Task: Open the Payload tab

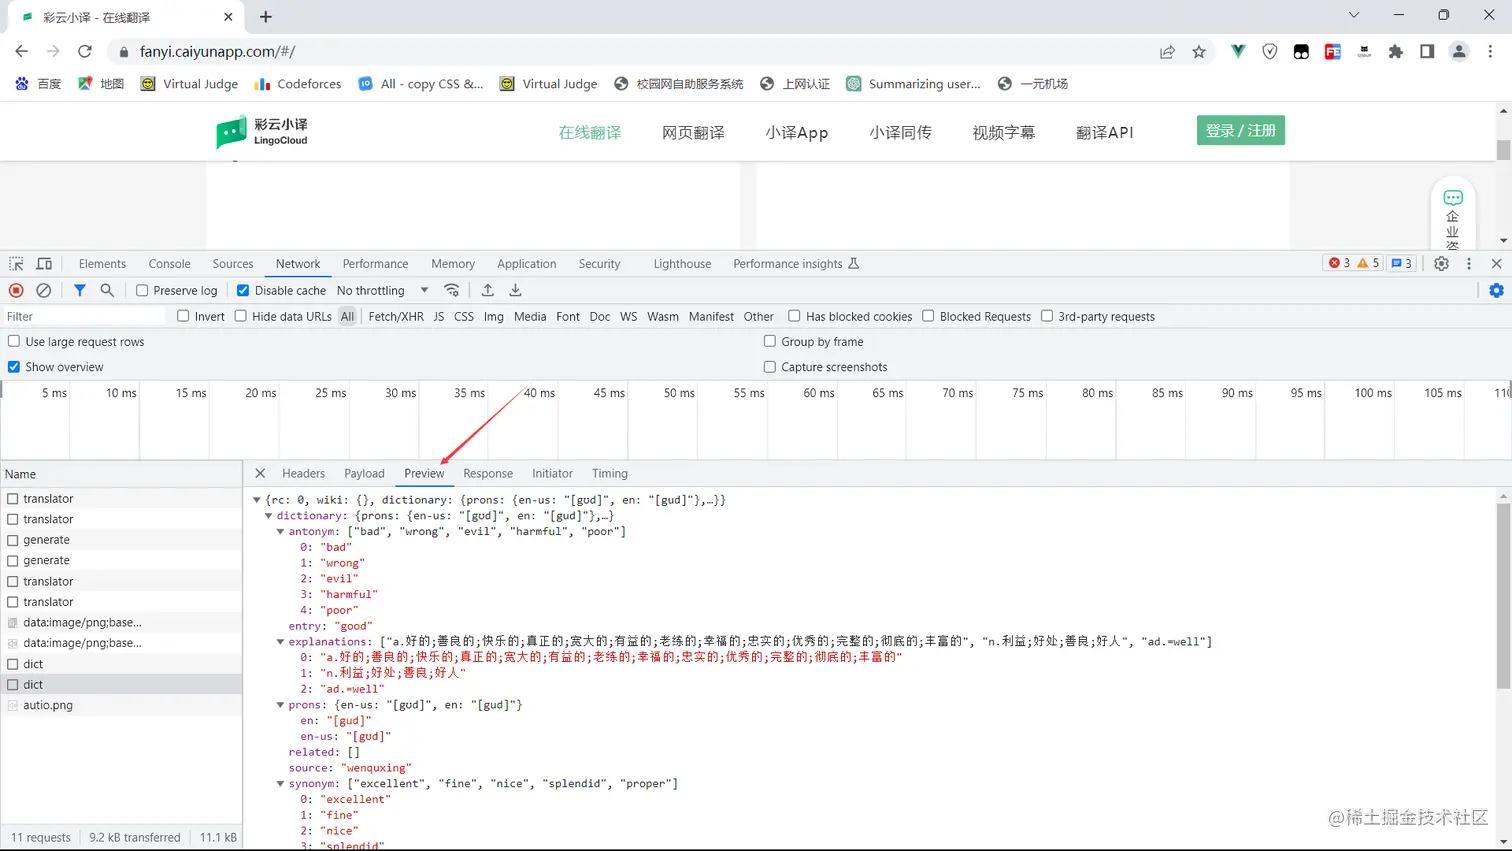Action: tap(364, 473)
